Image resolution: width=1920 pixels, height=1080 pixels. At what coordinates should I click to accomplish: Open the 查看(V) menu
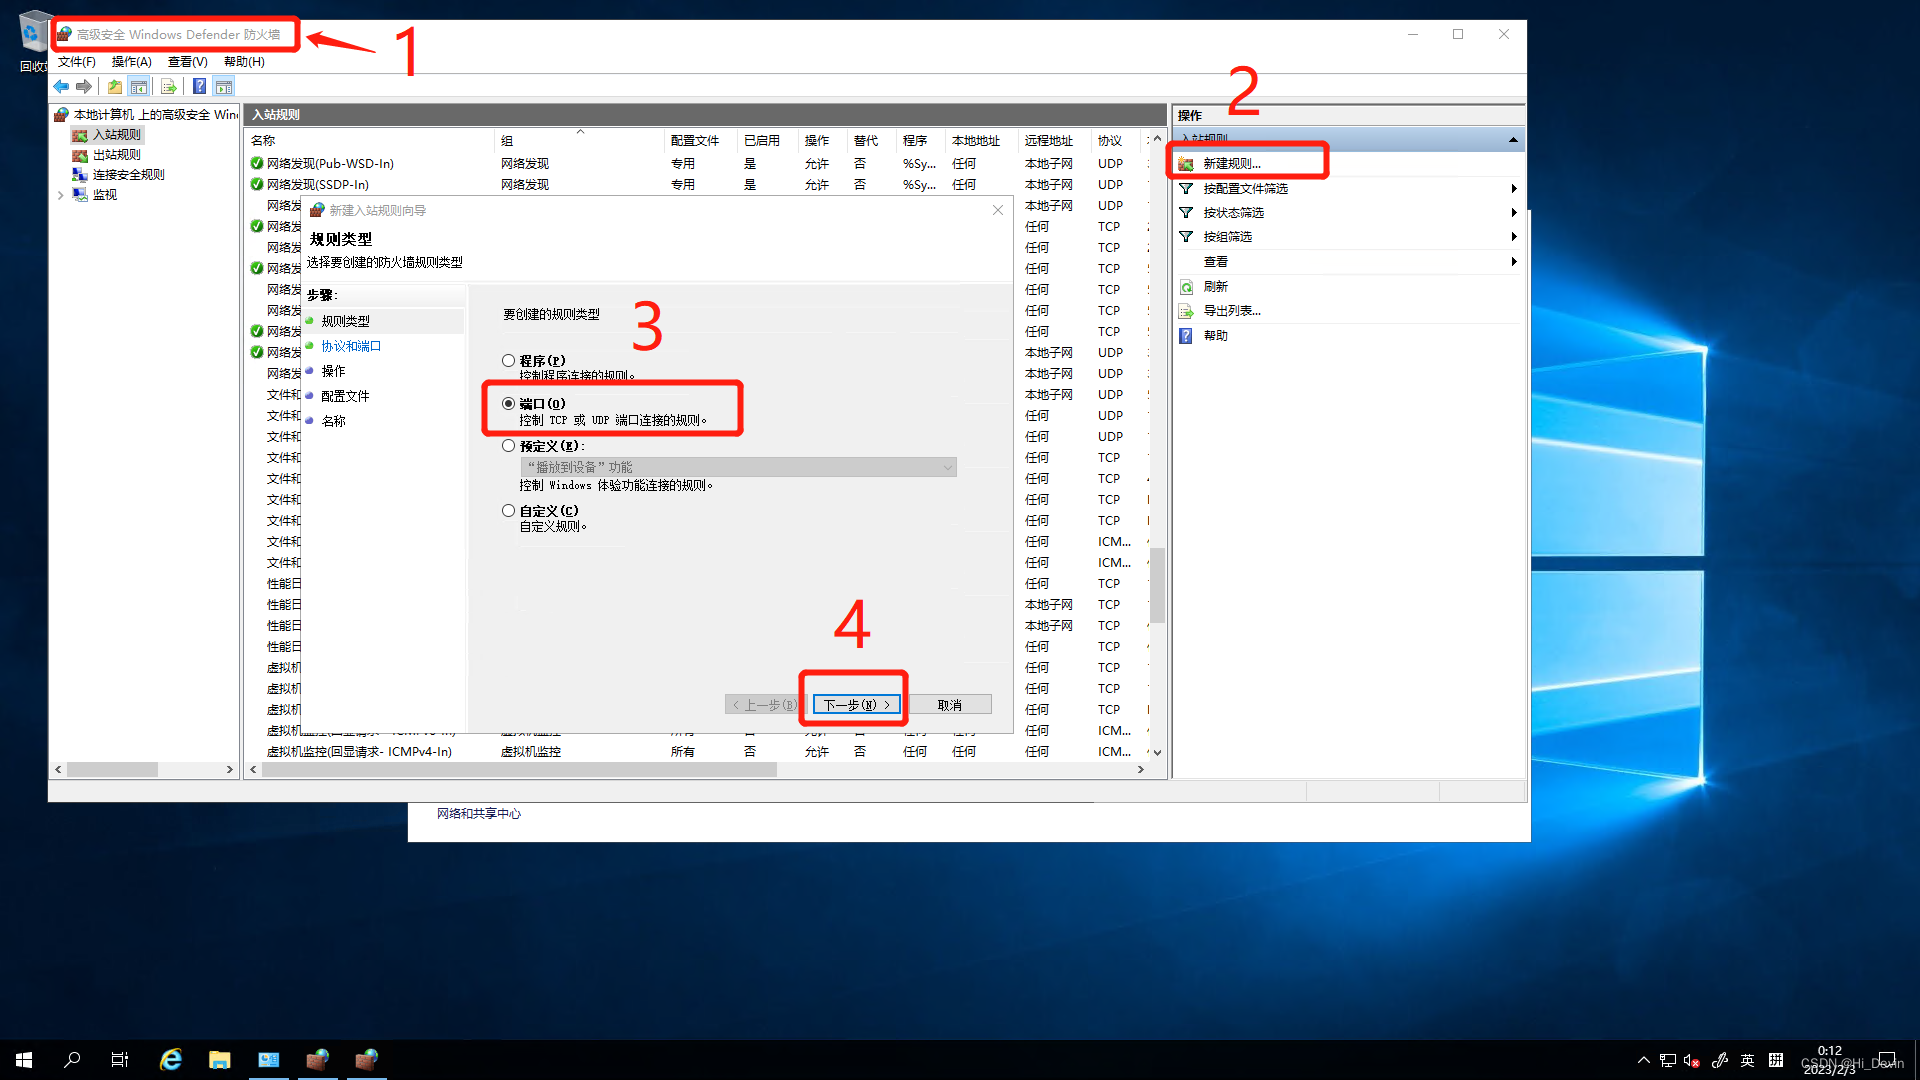(187, 62)
